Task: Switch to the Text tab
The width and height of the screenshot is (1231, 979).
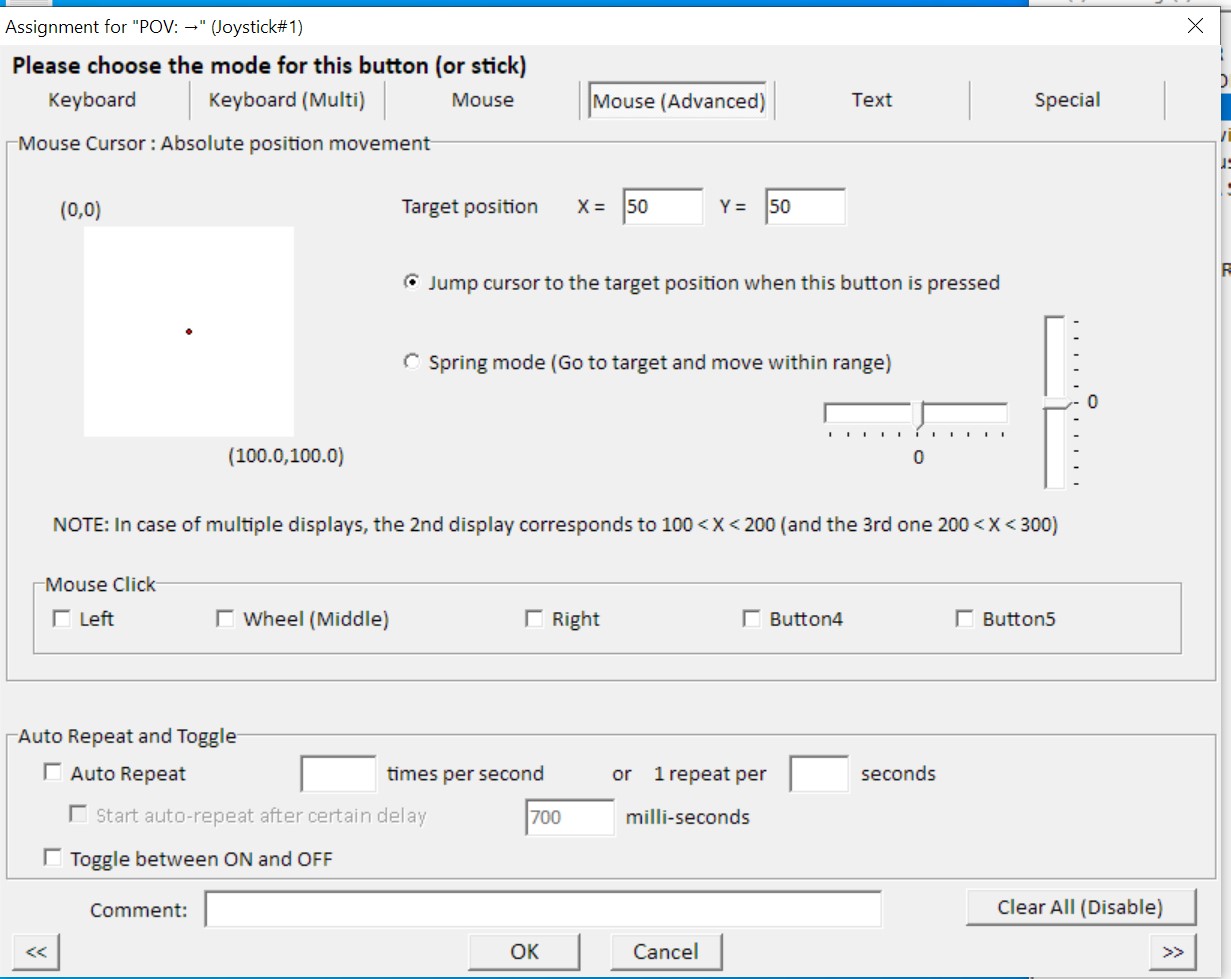Action: coord(872,100)
